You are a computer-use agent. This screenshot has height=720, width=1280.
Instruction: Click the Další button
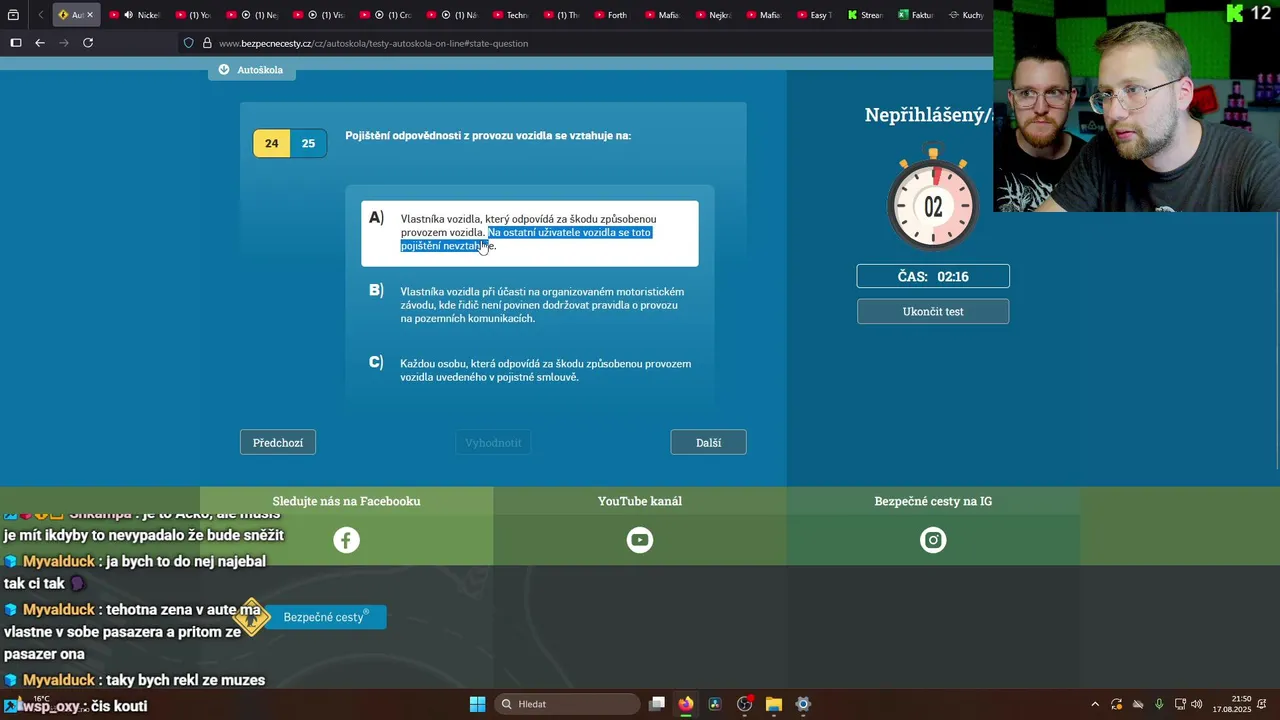pos(708,442)
